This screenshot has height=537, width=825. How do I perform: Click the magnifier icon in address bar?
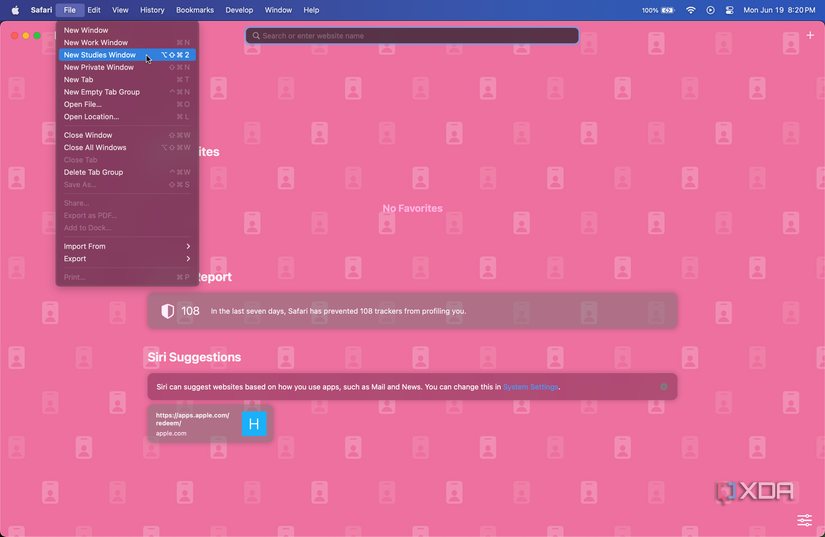coord(256,36)
